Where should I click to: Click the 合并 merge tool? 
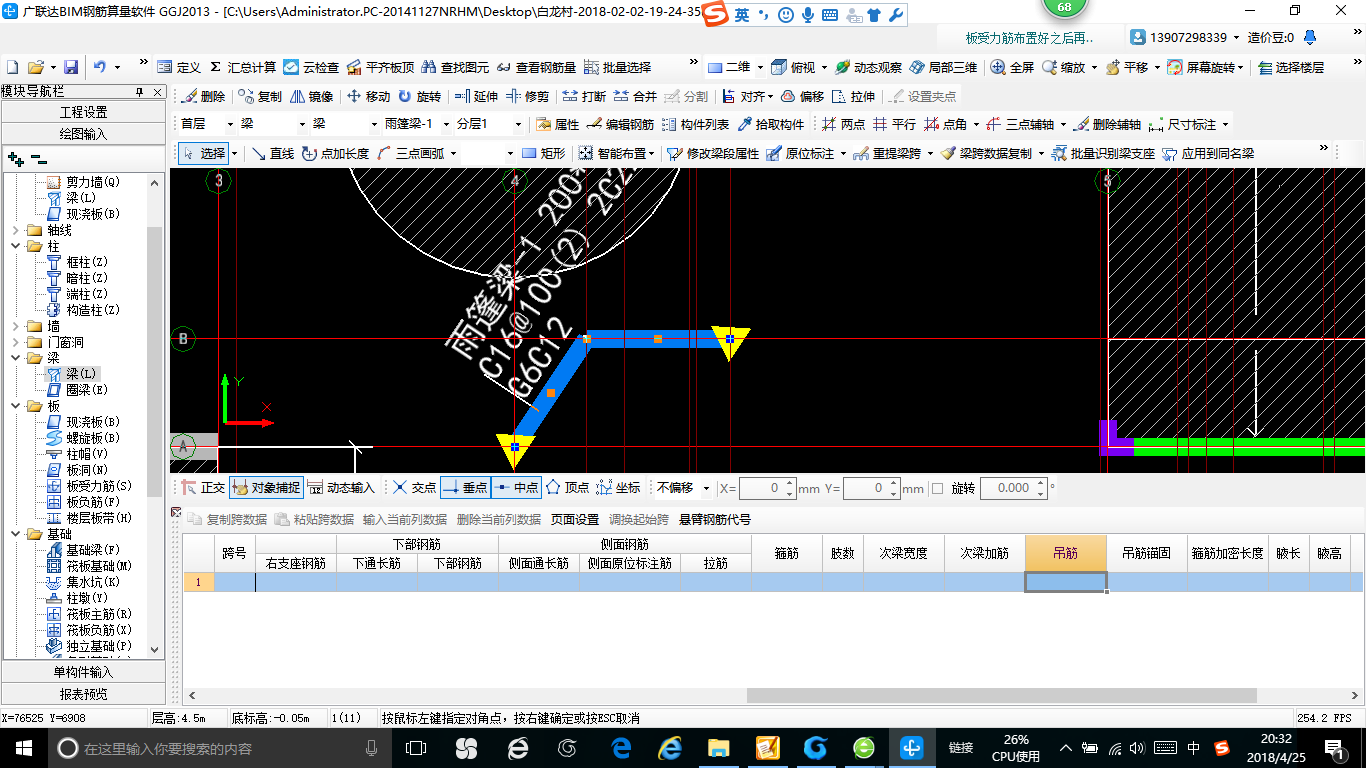[635, 96]
